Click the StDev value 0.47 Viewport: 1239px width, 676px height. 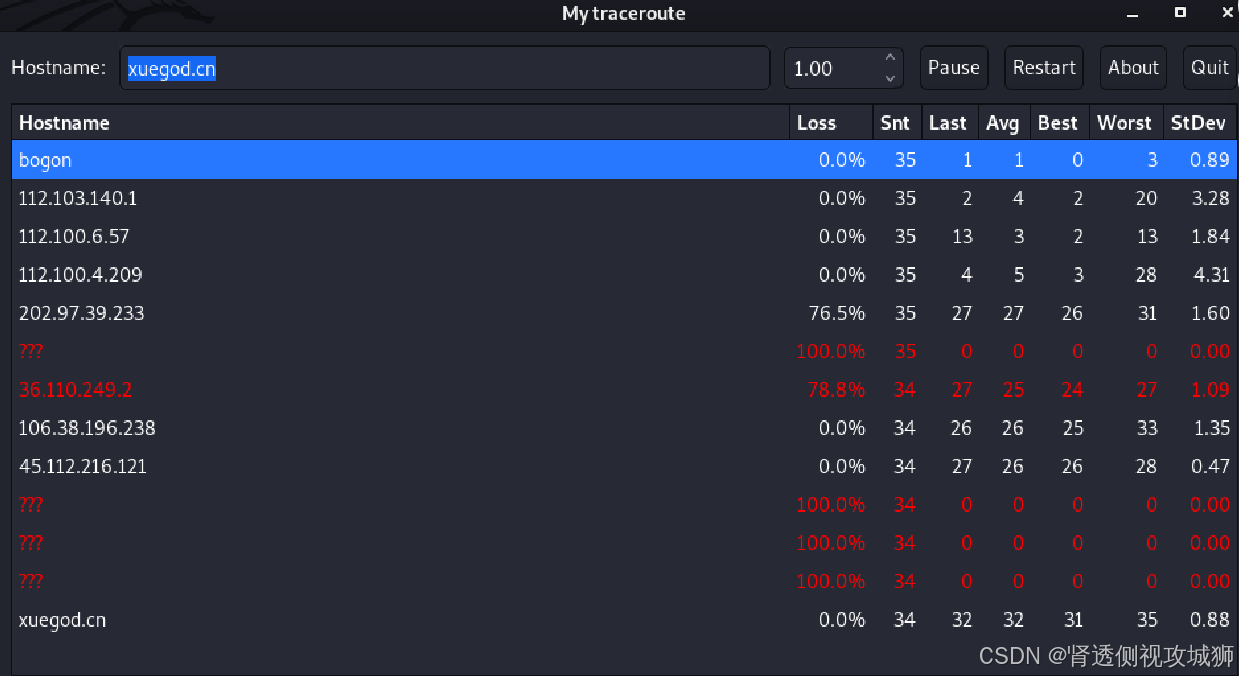(x=1210, y=466)
